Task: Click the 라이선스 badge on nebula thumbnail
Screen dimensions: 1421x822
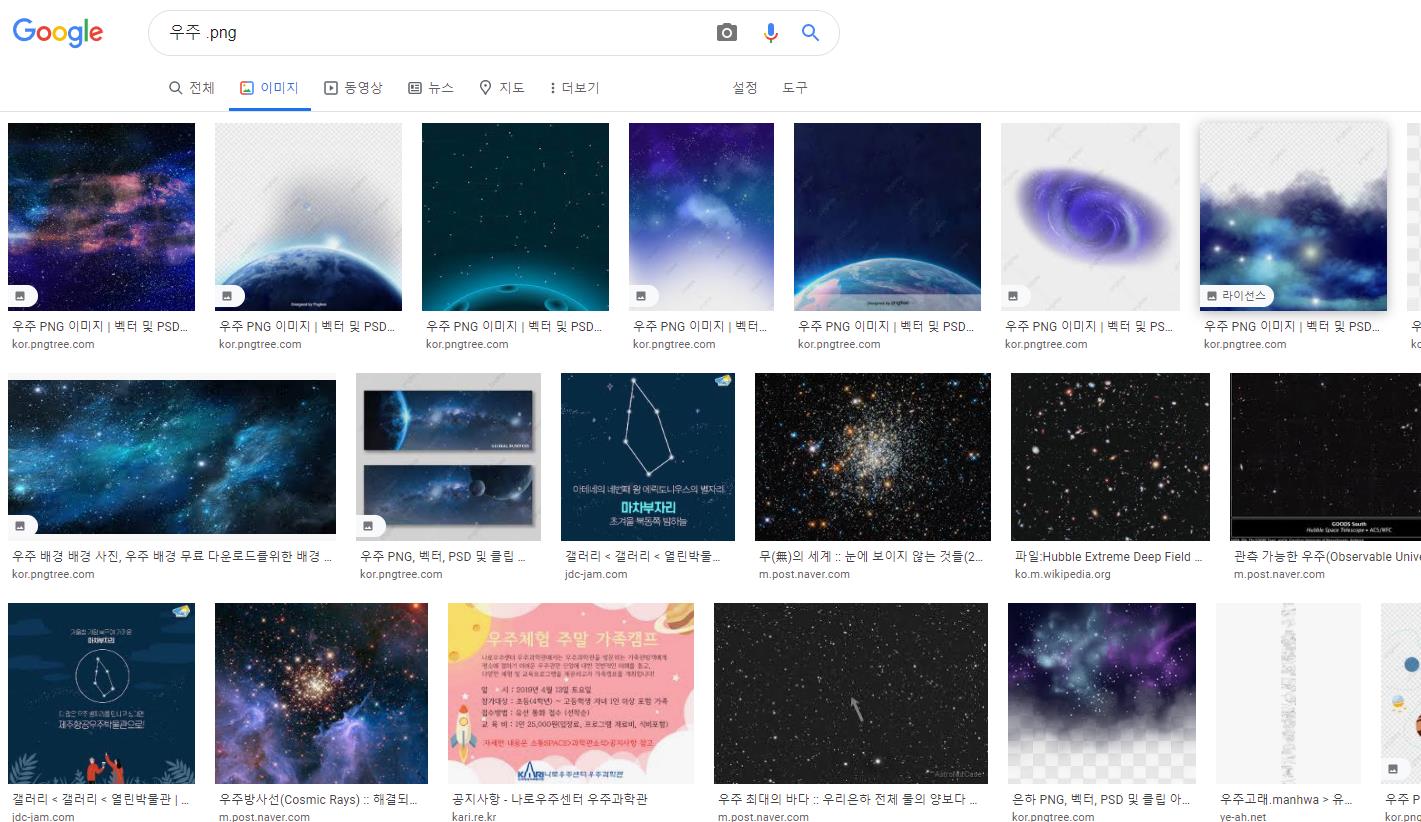Action: [x=1237, y=295]
